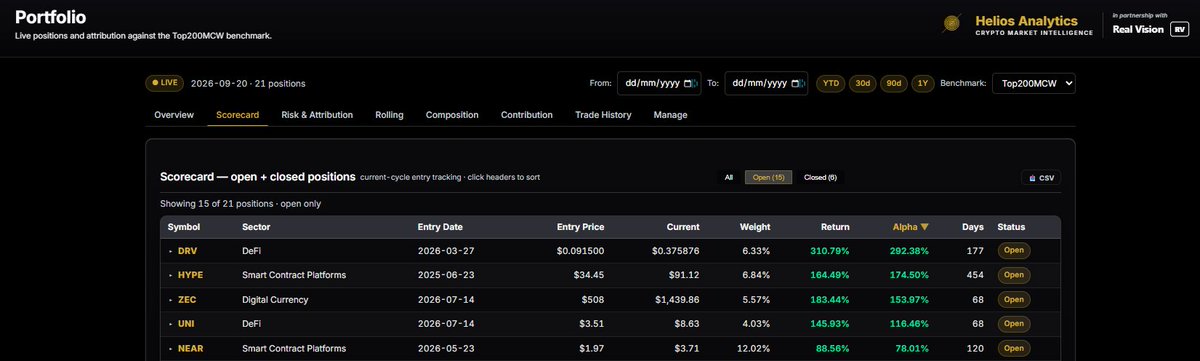The height and width of the screenshot is (361, 1200).
Task: Sort by the Symbol column header
Action: 184,227
